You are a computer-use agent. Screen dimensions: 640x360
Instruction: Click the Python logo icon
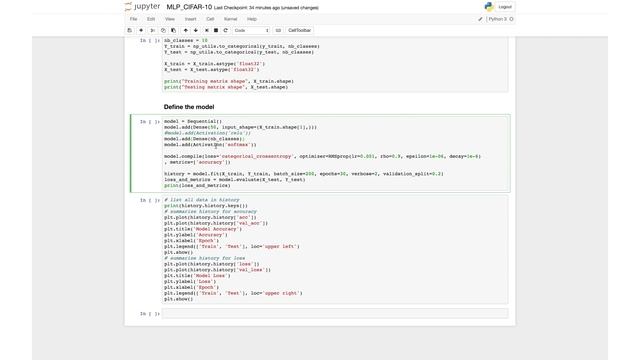click(489, 7)
